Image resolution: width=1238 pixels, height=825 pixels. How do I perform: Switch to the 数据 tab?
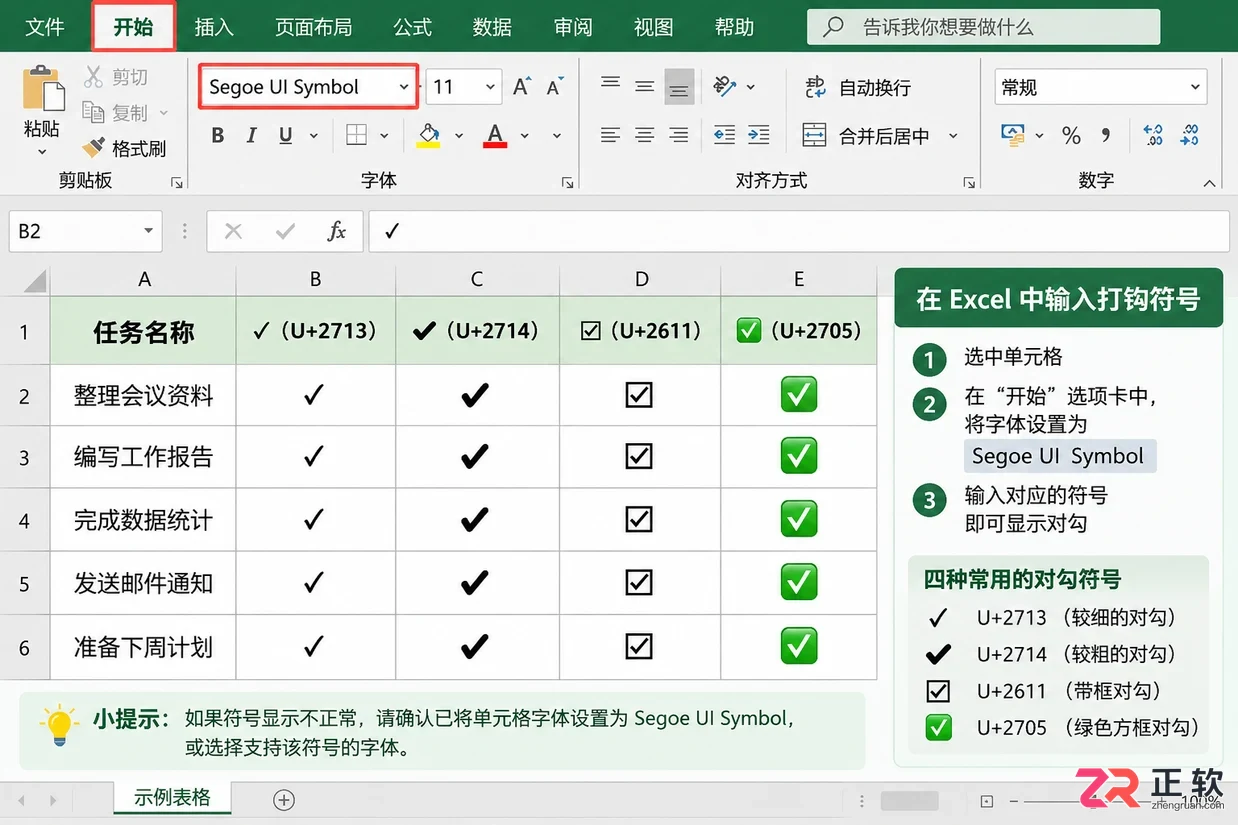[x=492, y=27]
